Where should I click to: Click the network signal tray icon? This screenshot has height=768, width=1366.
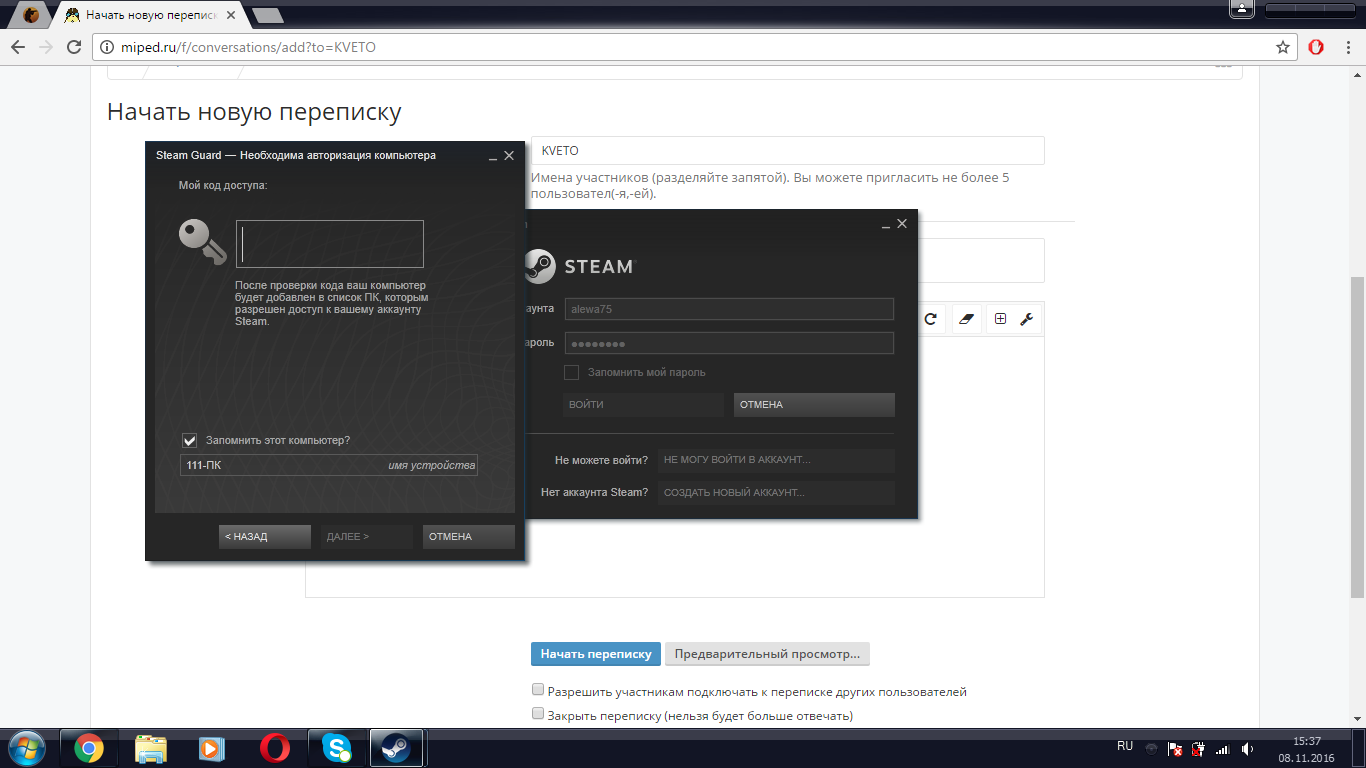click(x=1222, y=749)
